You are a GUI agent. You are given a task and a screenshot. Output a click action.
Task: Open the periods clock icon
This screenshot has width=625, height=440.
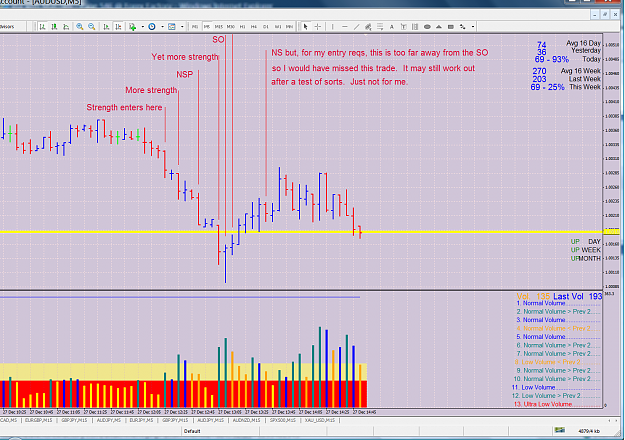[x=152, y=27]
